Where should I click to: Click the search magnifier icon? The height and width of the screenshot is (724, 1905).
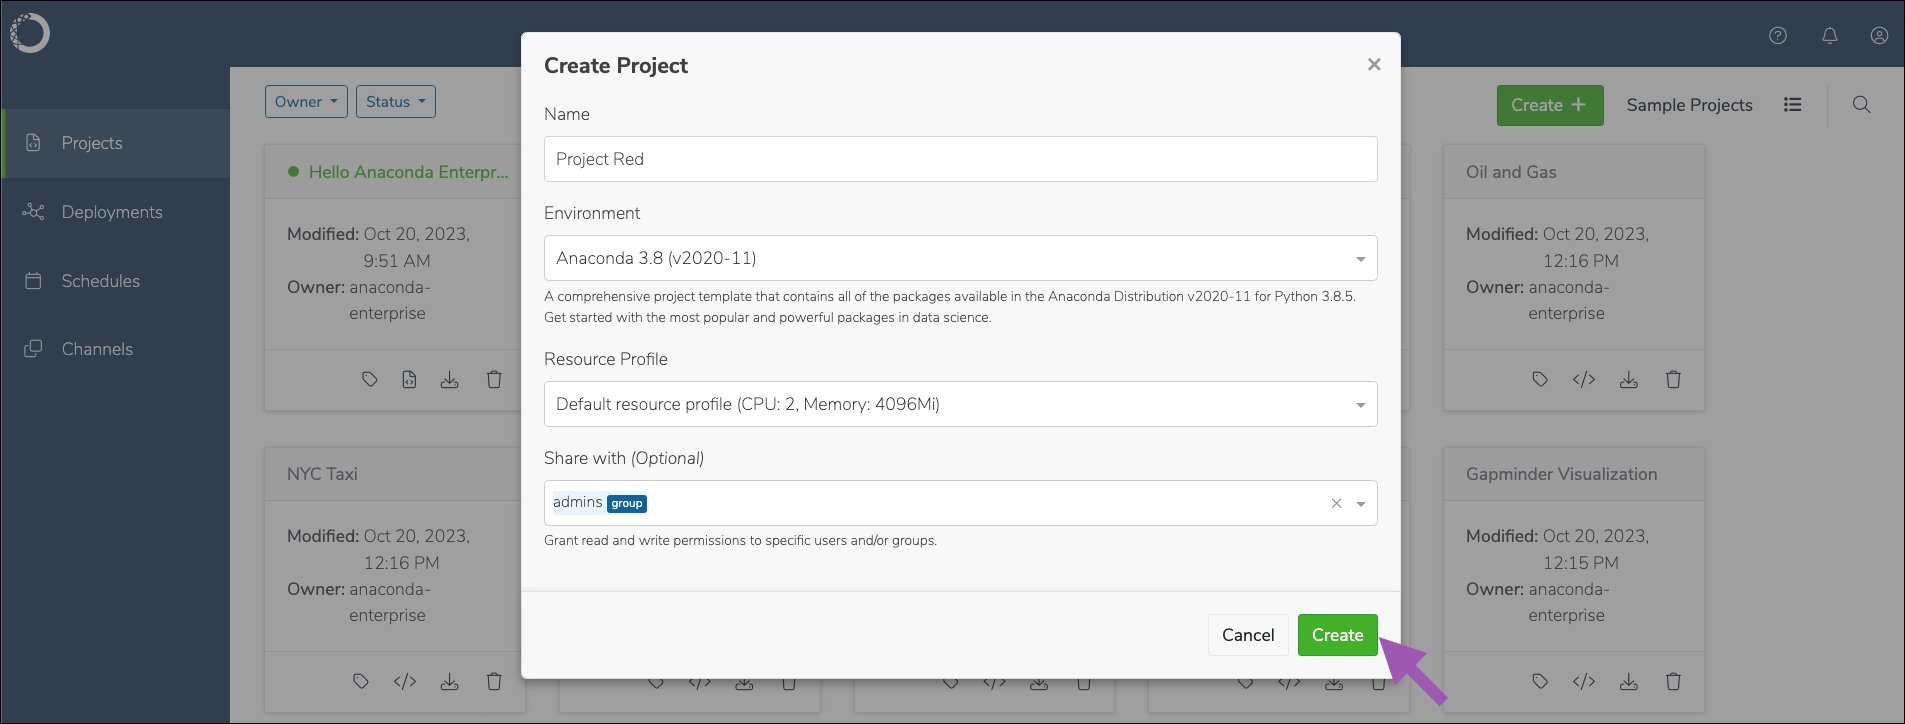click(1861, 104)
